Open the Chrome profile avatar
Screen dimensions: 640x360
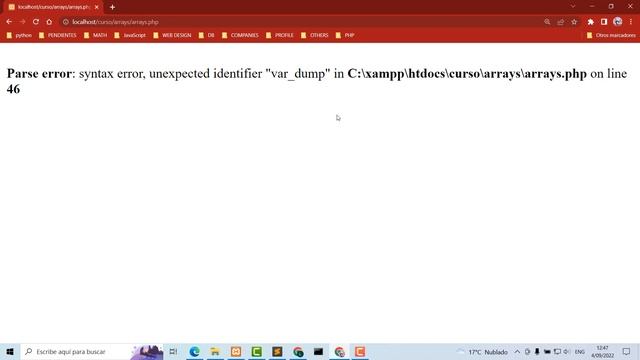tap(618, 22)
